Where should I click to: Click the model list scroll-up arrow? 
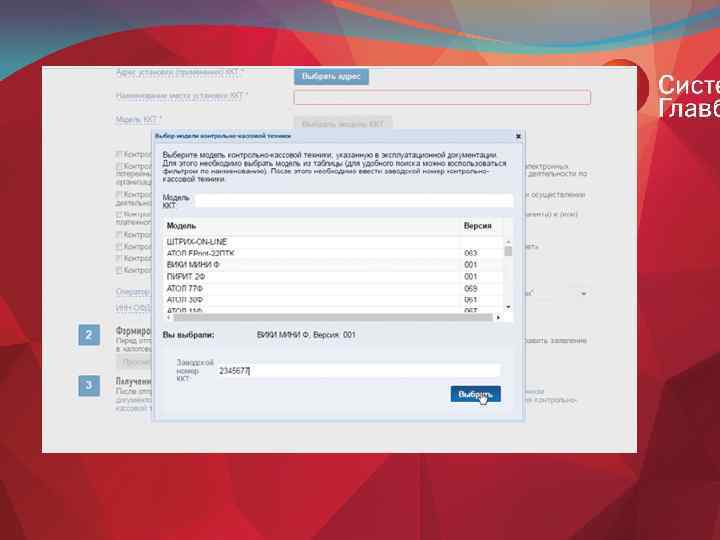coord(508,242)
